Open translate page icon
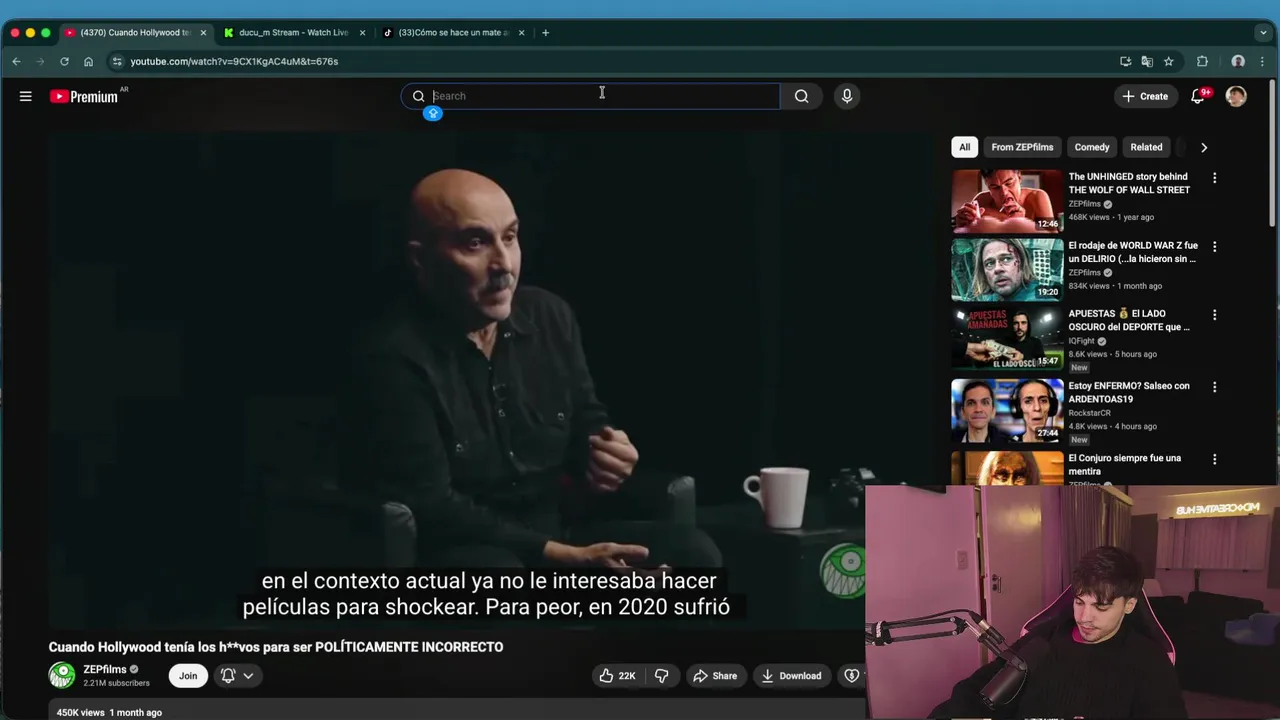The width and height of the screenshot is (1280, 720). [1147, 61]
